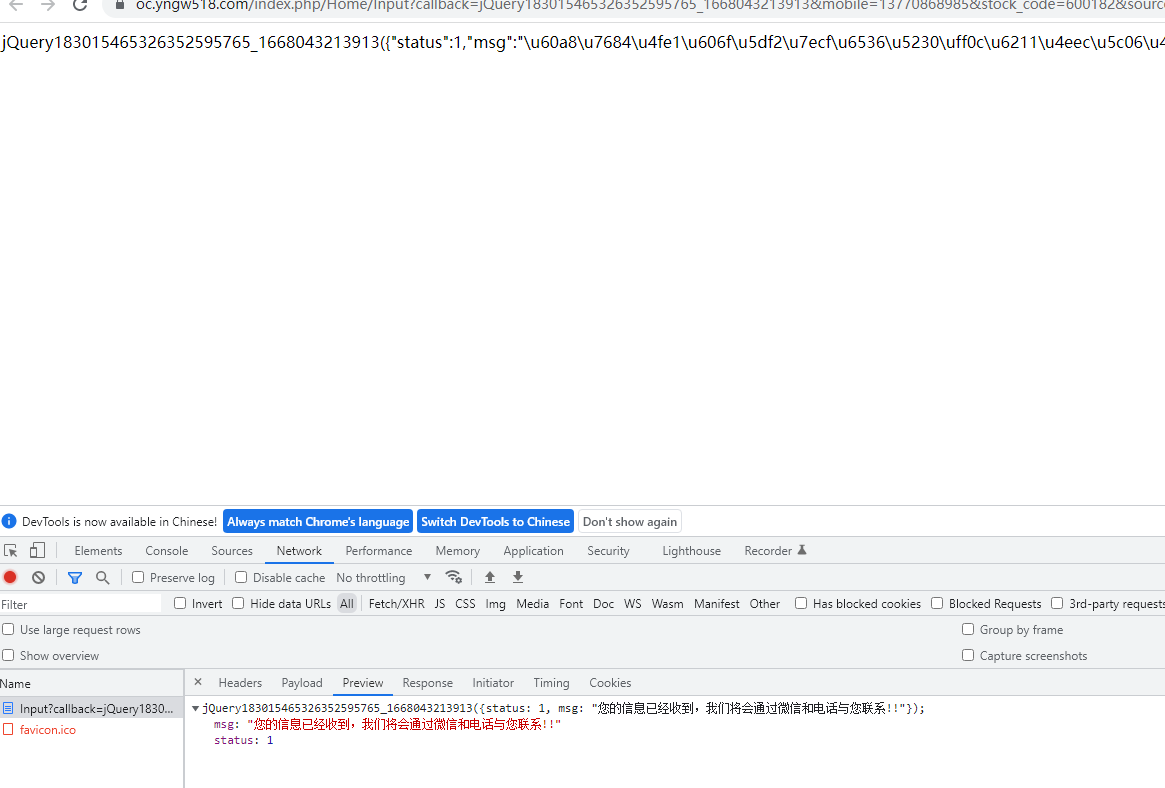Select the favicon.ico request row
The width and height of the screenshot is (1165, 788).
(47, 730)
